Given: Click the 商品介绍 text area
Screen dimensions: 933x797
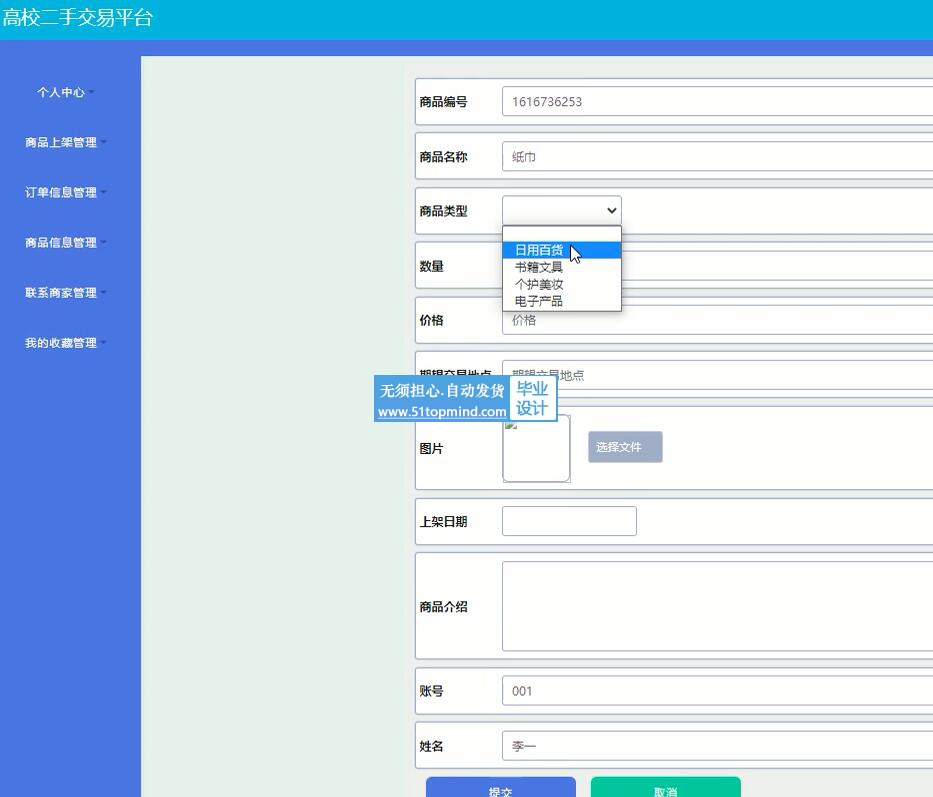Looking at the screenshot, I should pyautogui.click(x=717, y=606).
